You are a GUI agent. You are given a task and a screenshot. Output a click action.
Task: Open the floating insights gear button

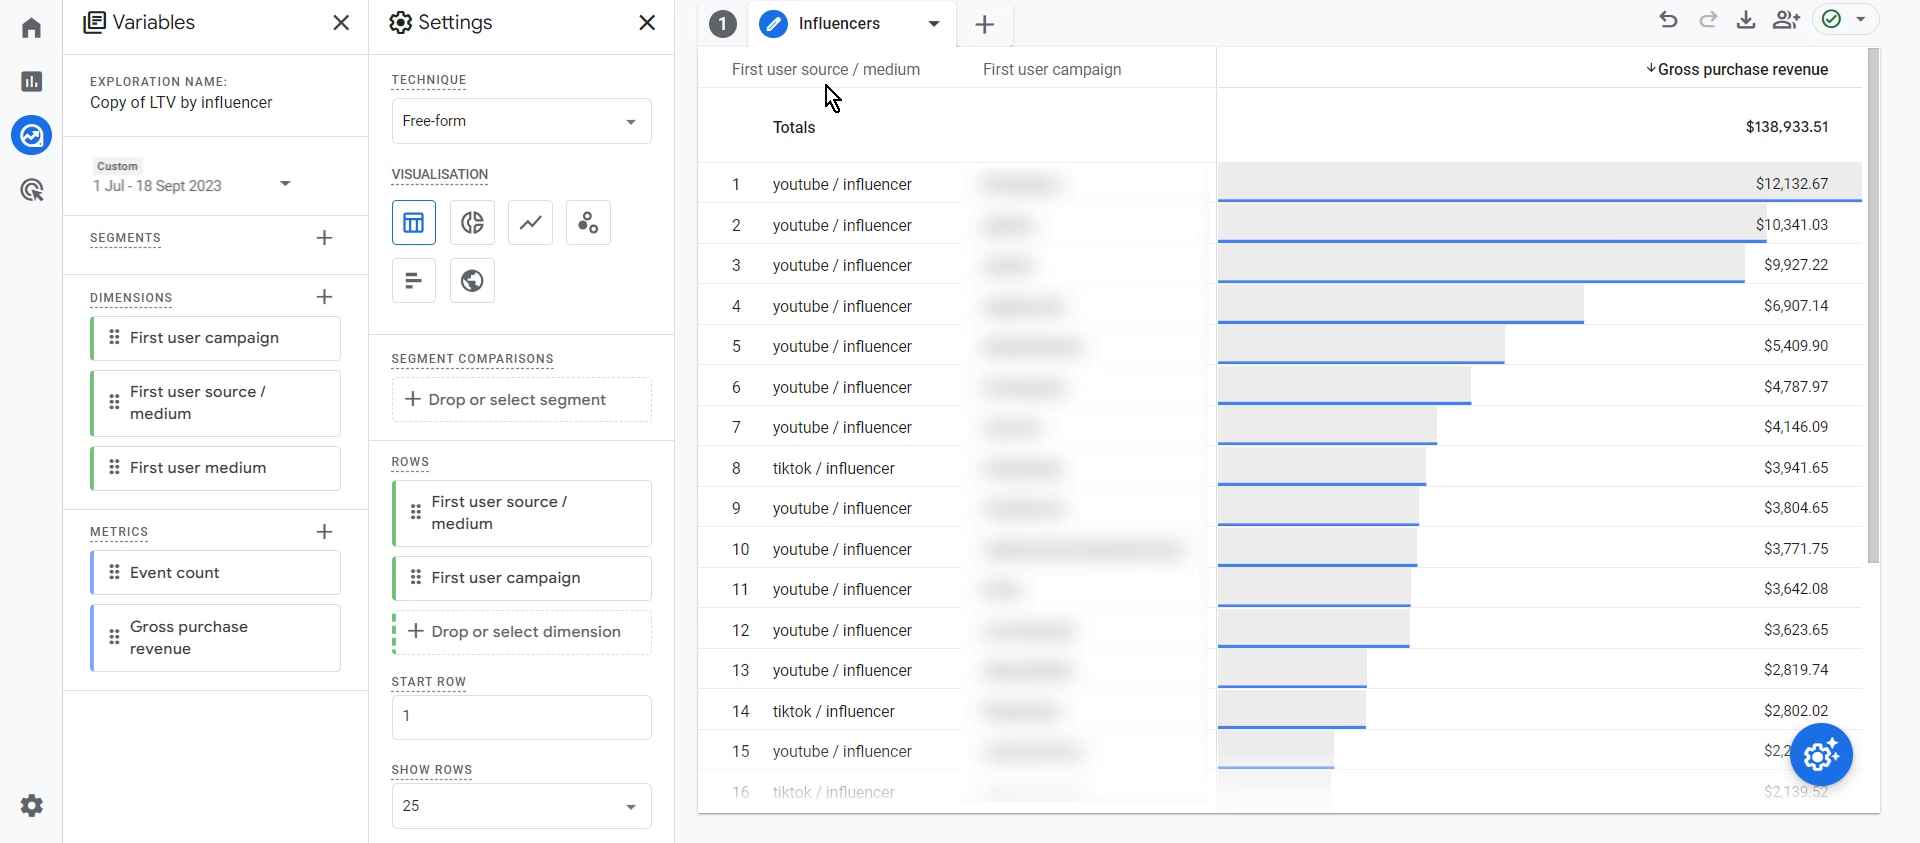(1821, 754)
